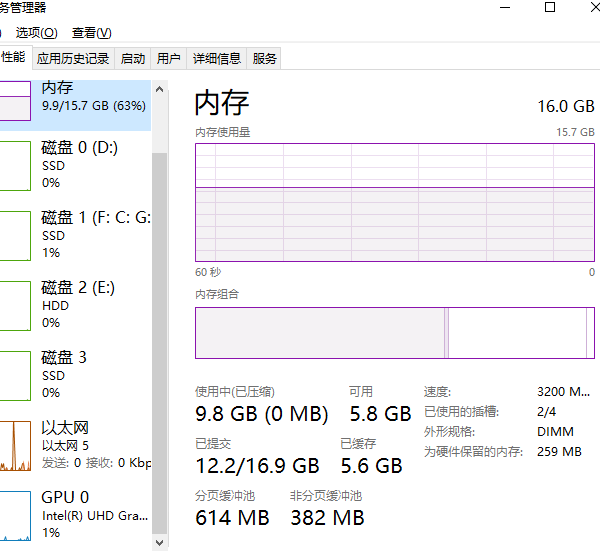Screen dimensions: 600x553
Task: Open the Details (详细信息) tab
Action: (x=217, y=59)
